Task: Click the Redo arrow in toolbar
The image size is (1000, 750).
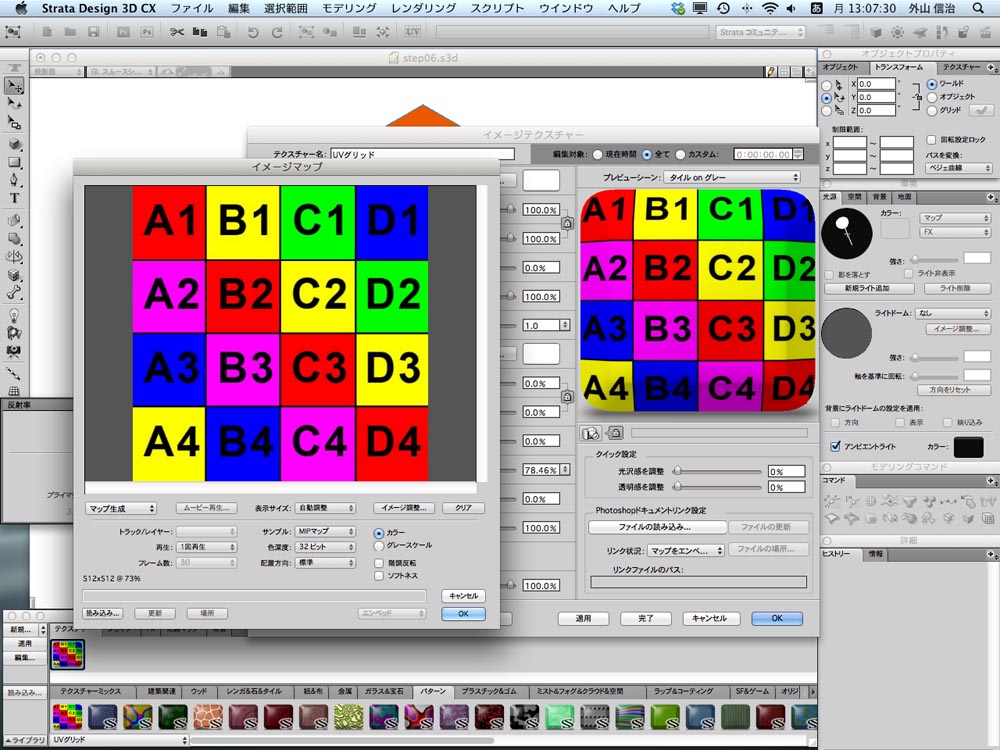Action: click(276, 32)
